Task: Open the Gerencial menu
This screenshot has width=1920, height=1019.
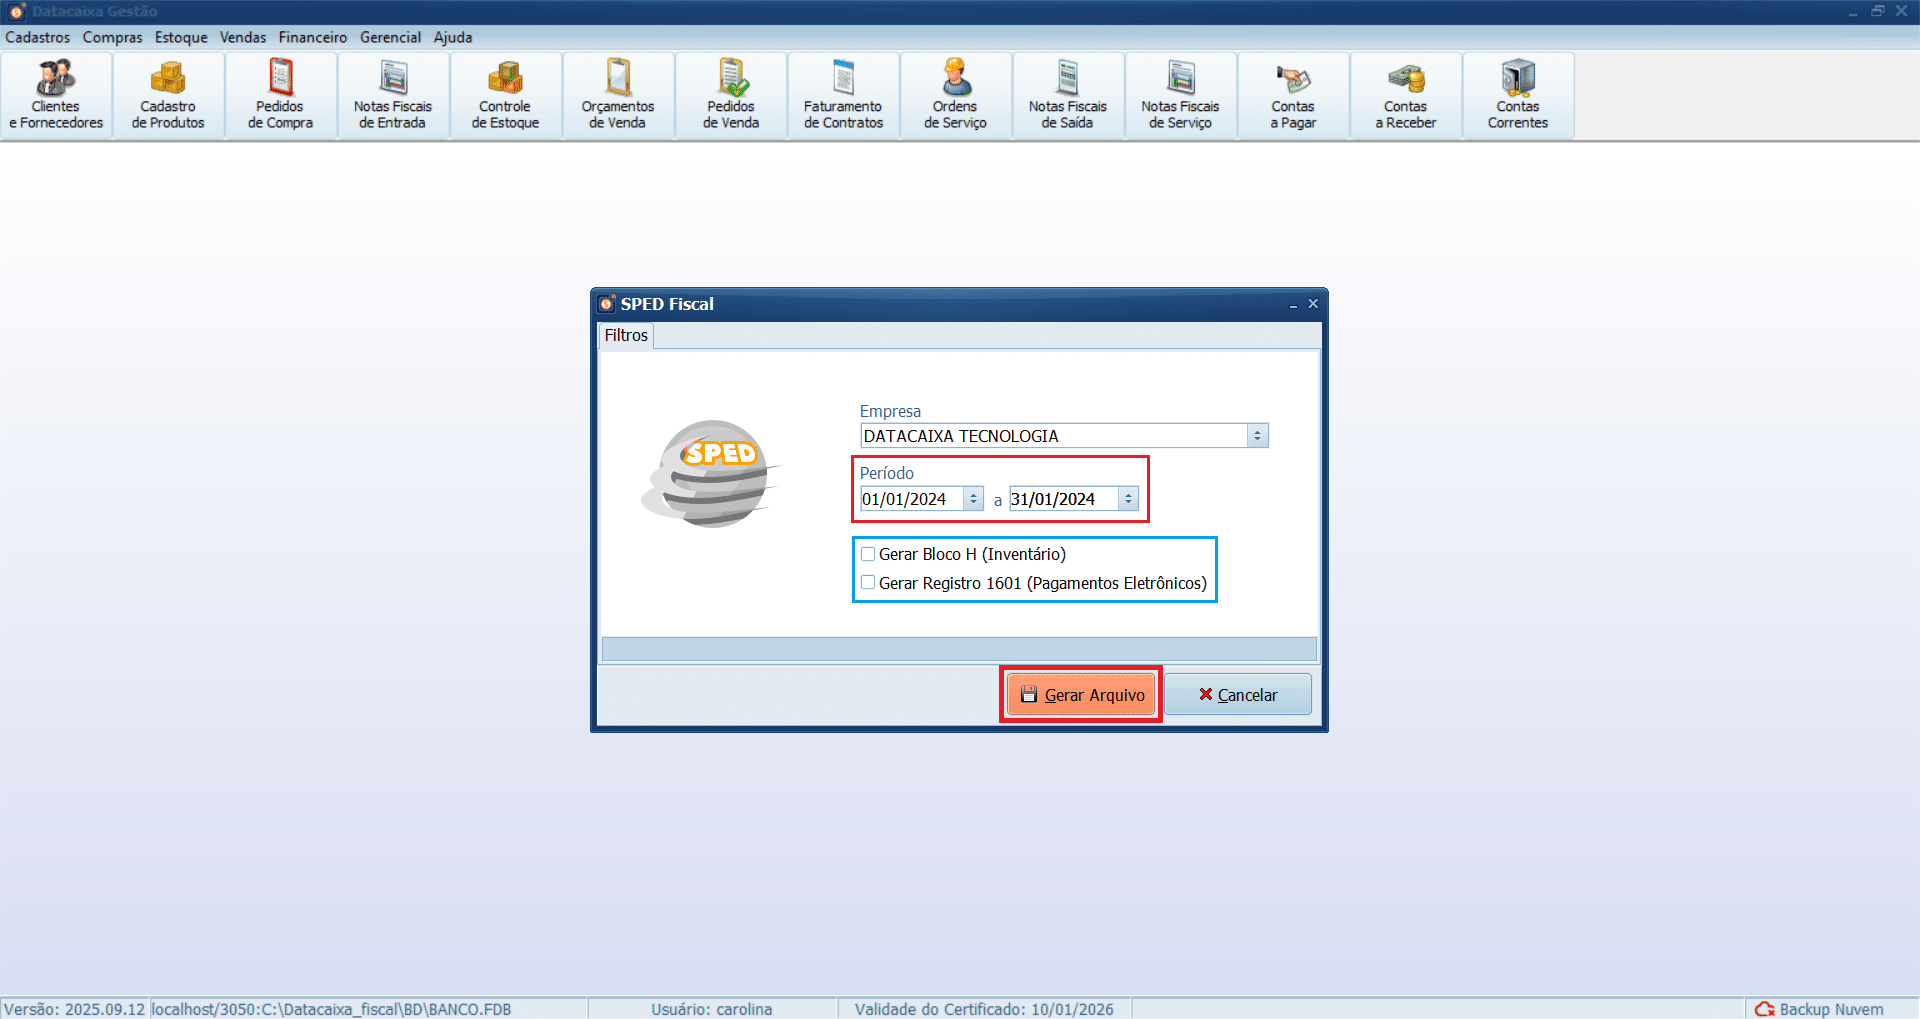Action: [x=390, y=37]
